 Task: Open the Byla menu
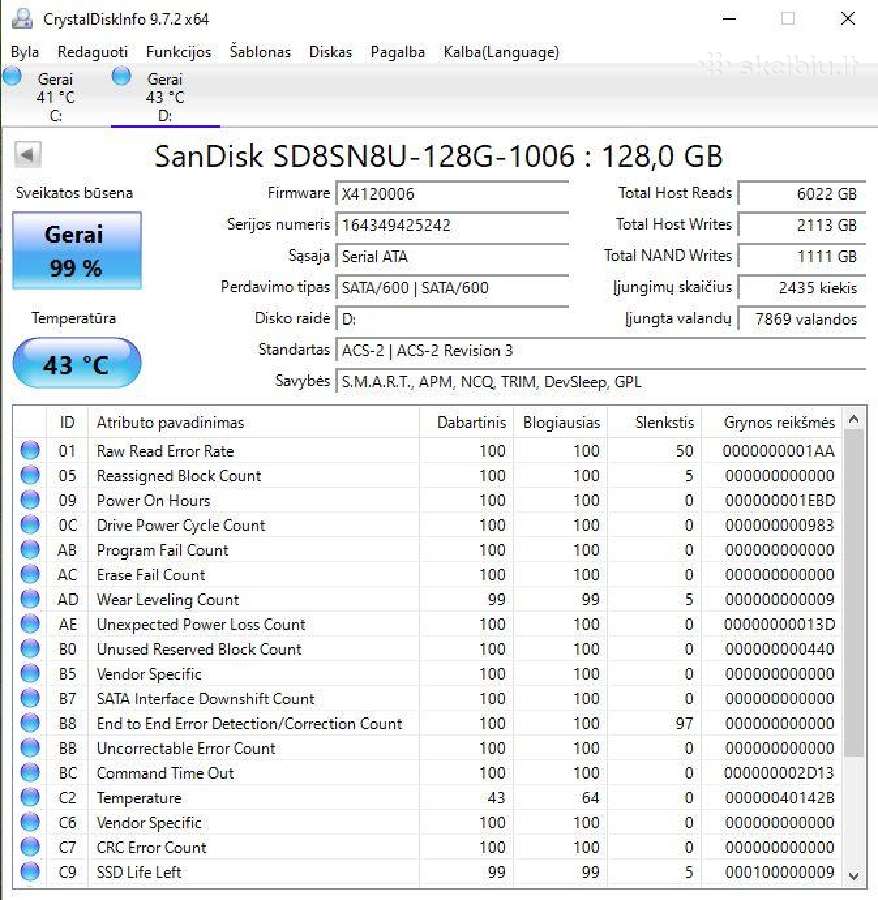tap(25, 52)
